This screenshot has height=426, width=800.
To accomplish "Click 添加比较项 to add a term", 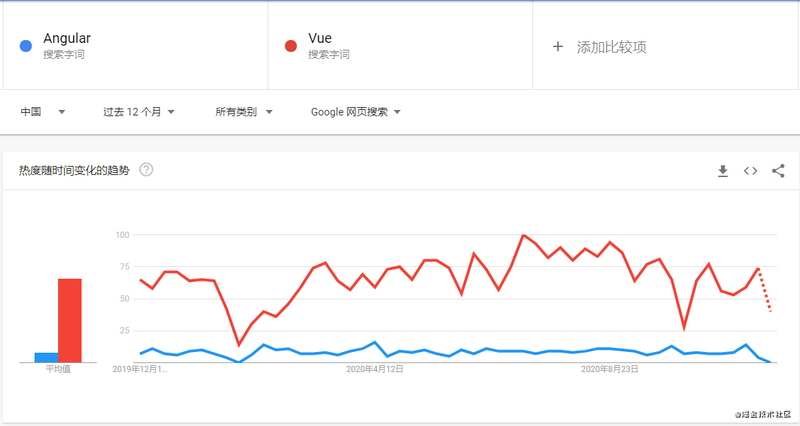I will click(611, 47).
